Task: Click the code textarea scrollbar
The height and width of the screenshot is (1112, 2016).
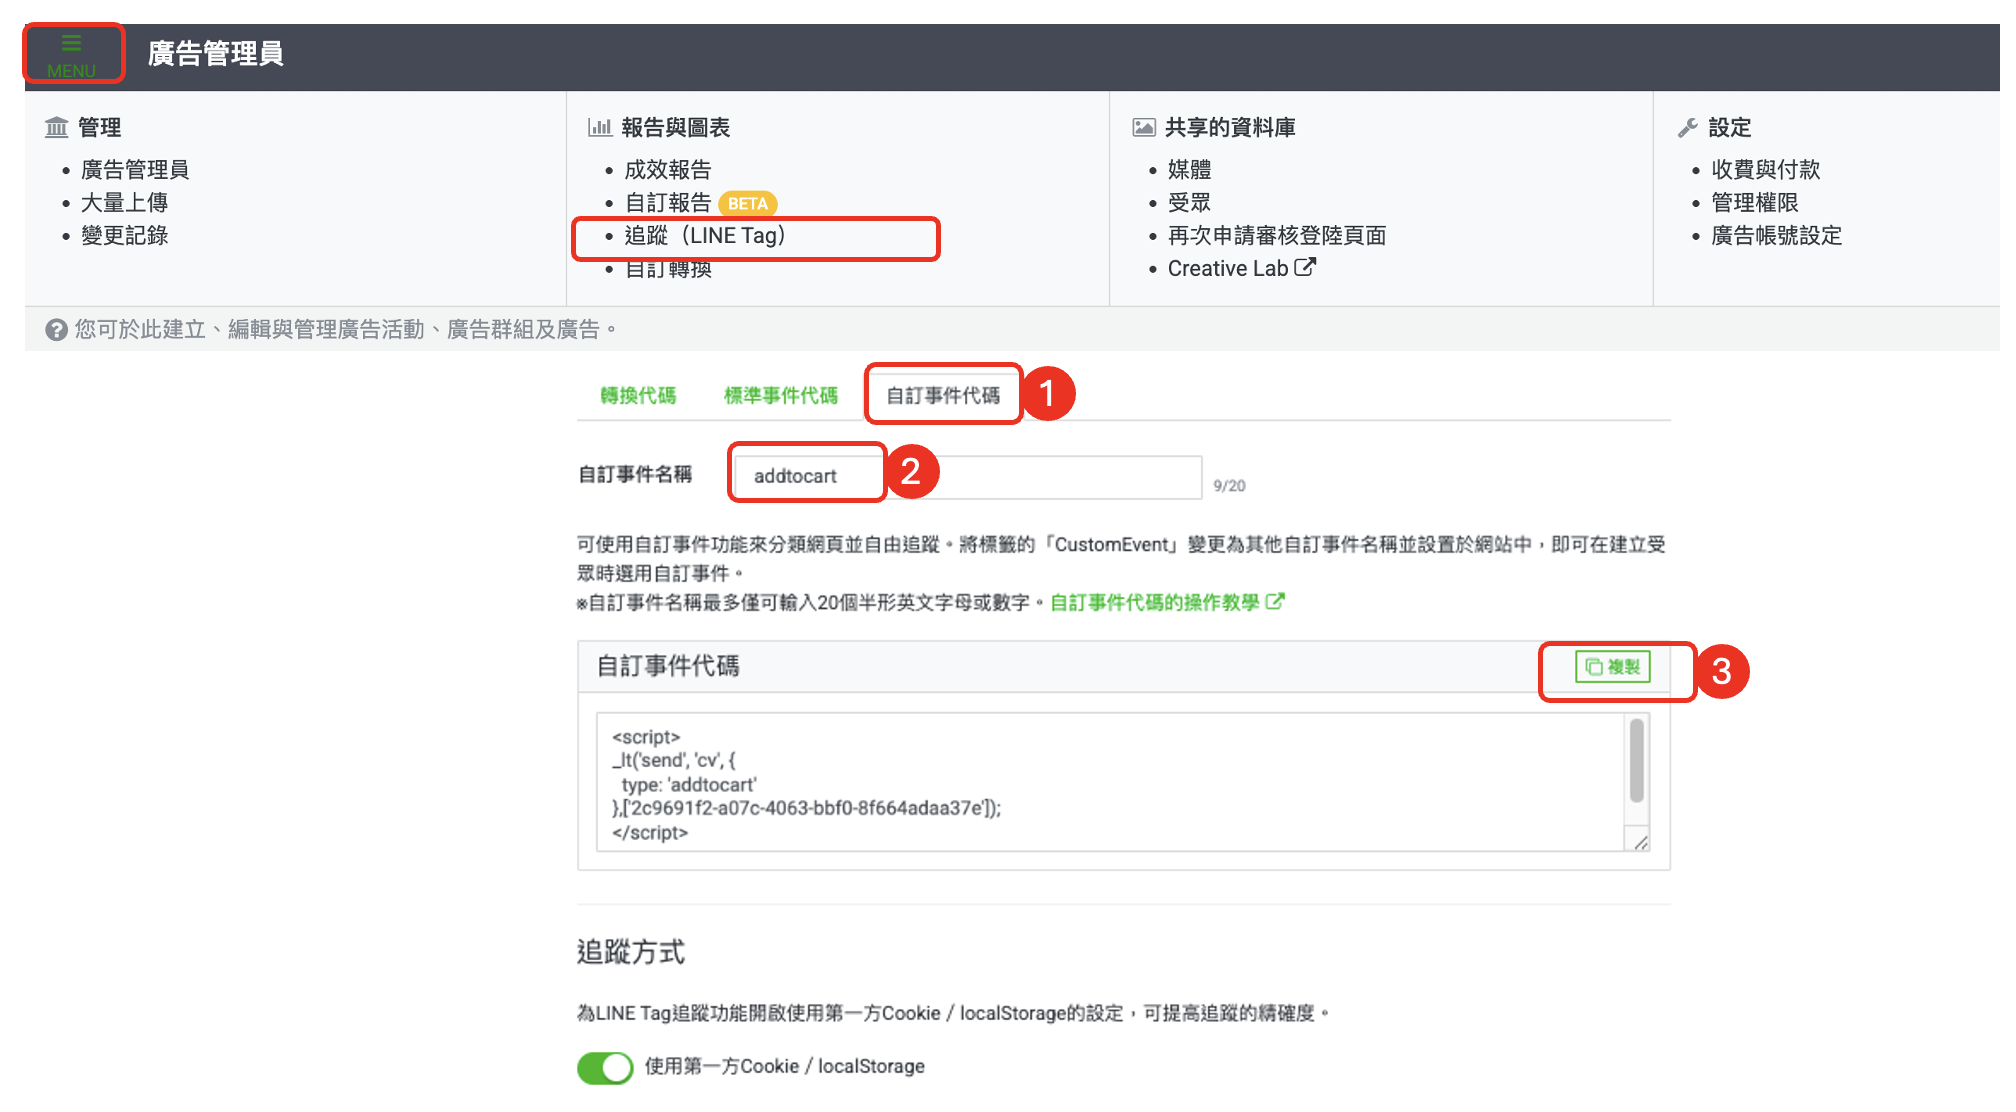Action: click(1637, 760)
